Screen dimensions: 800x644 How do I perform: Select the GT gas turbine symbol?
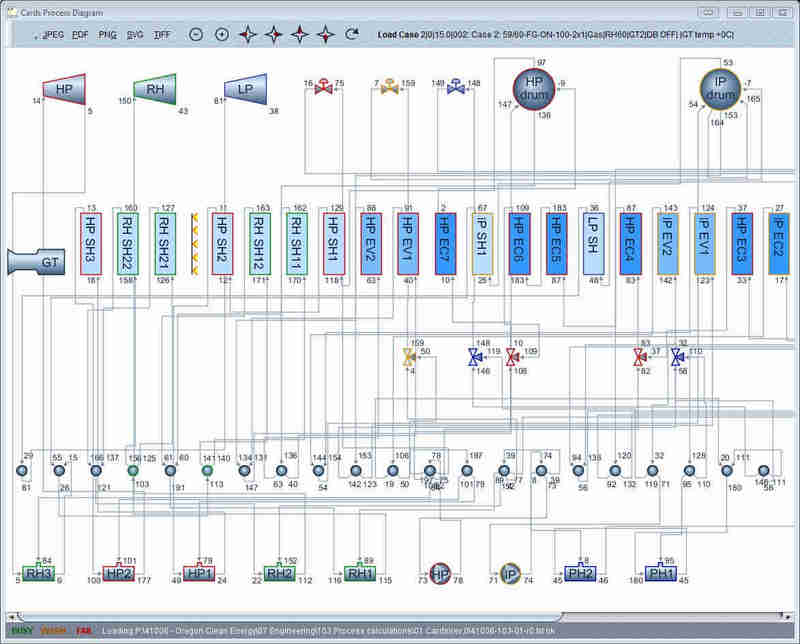pos(37,262)
